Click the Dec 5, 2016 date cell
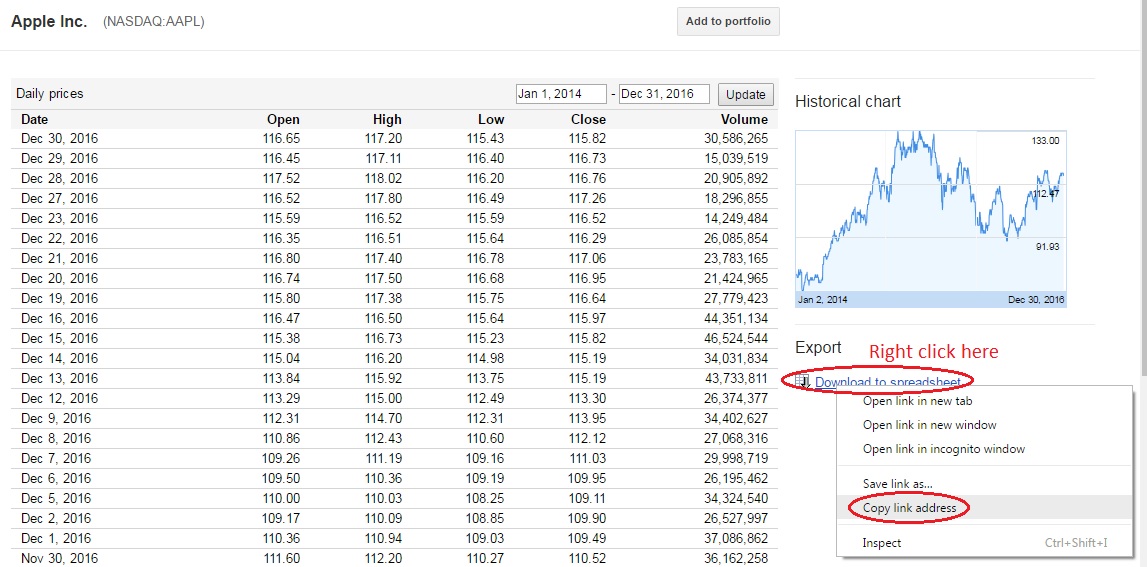Screen dimensions: 1147x567 click(56, 499)
